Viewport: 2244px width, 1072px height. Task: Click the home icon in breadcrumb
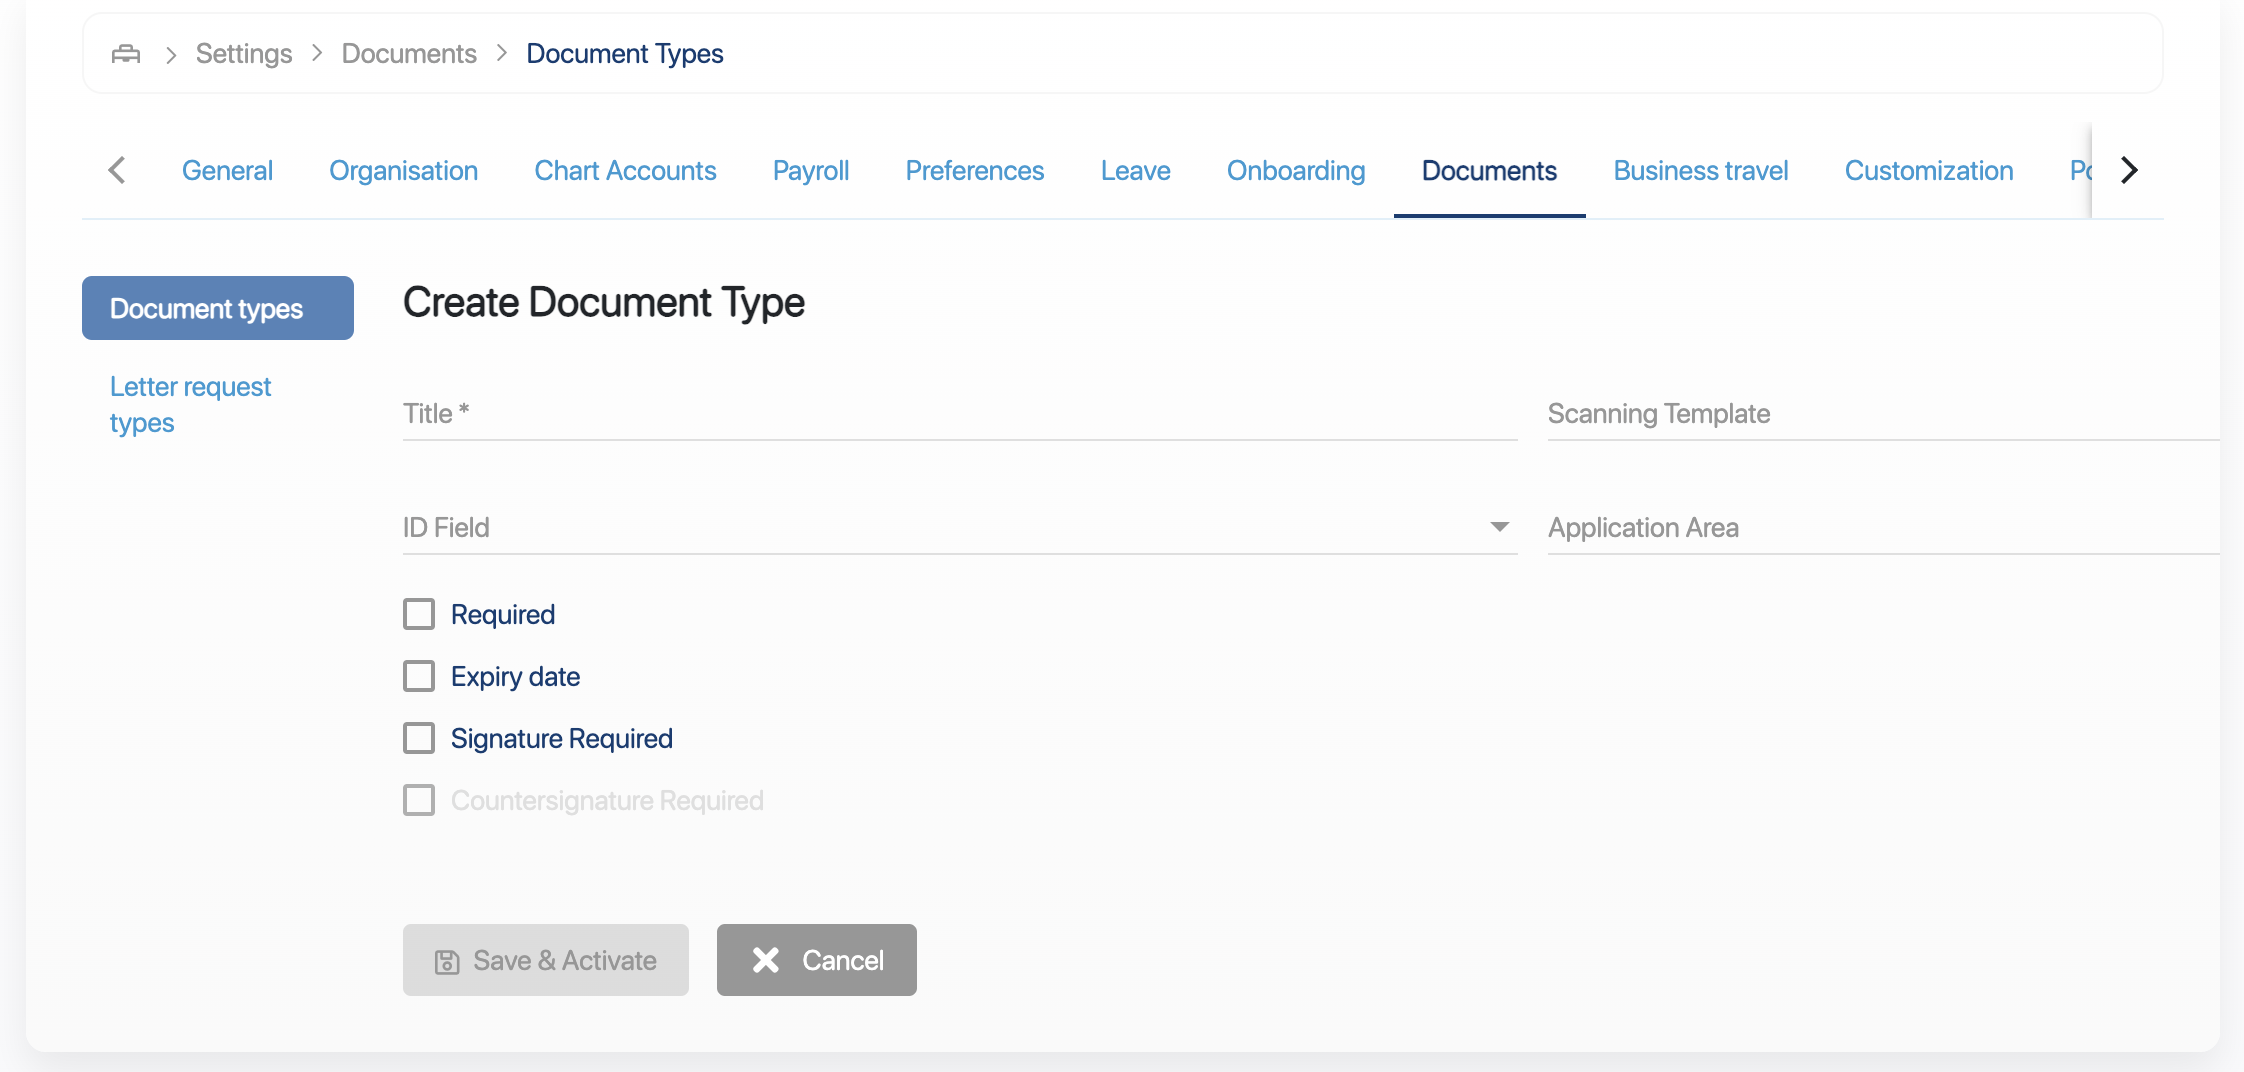tap(126, 54)
